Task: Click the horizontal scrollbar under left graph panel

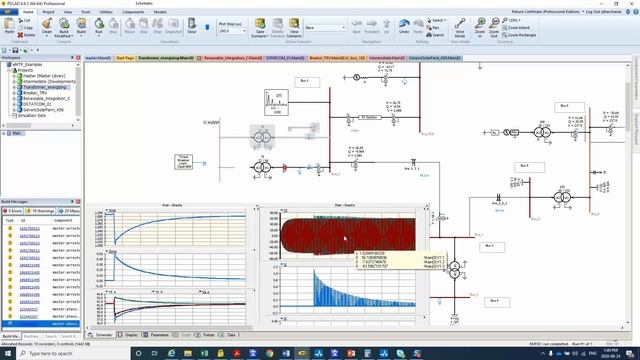Action: [x=171, y=328]
